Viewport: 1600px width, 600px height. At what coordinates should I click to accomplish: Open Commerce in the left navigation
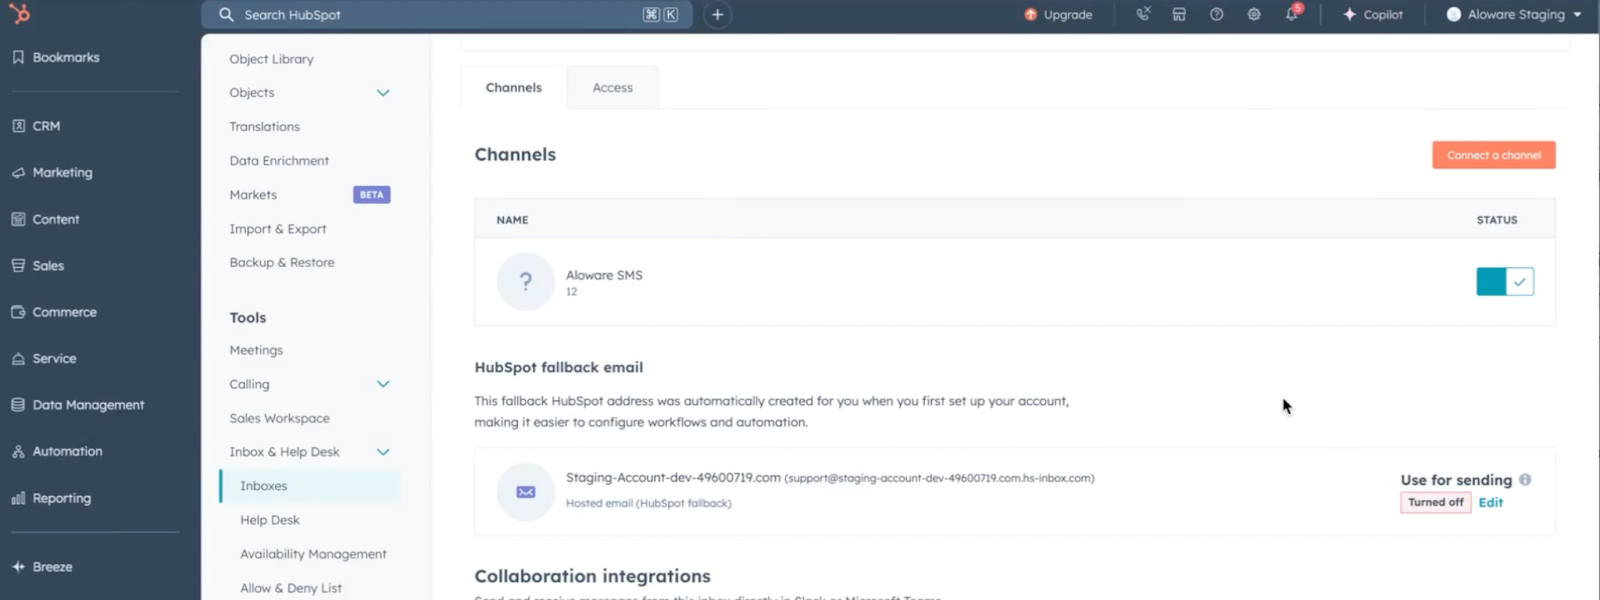[x=54, y=312]
